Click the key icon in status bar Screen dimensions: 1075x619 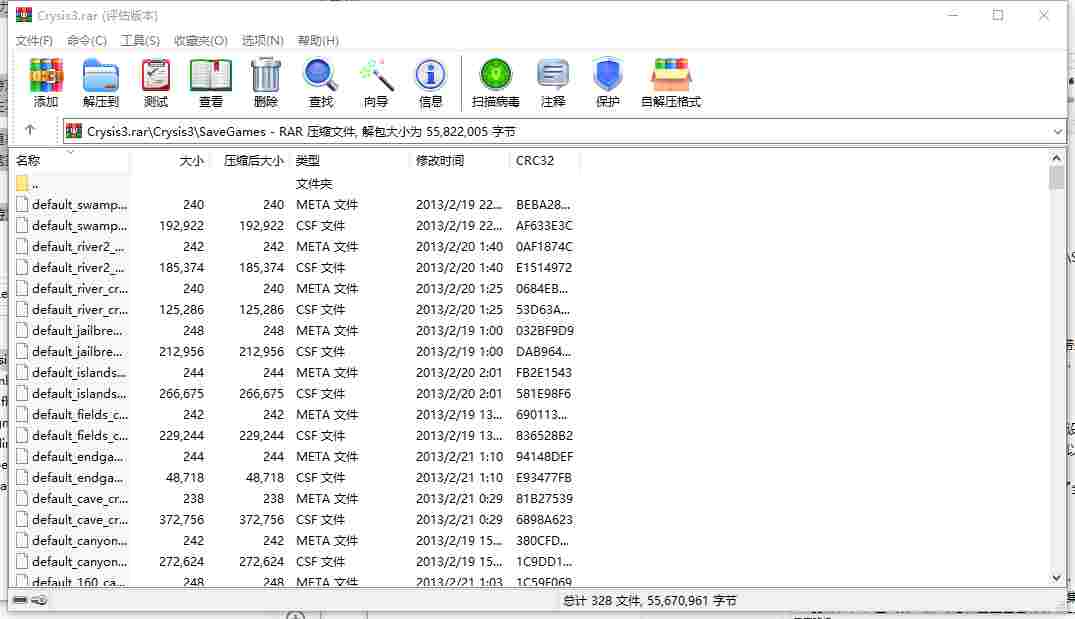pyautogui.click(x=40, y=600)
